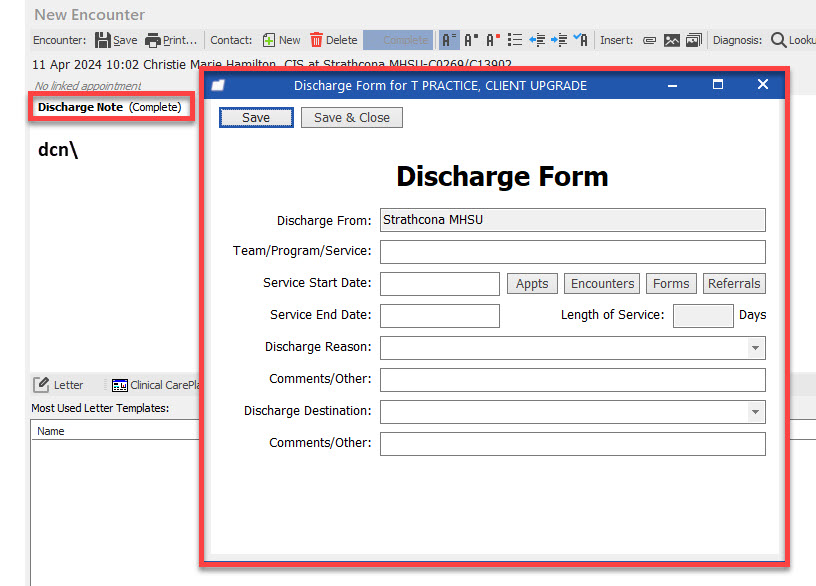
Task: Add a new contact with New icon
Action: tap(268, 40)
